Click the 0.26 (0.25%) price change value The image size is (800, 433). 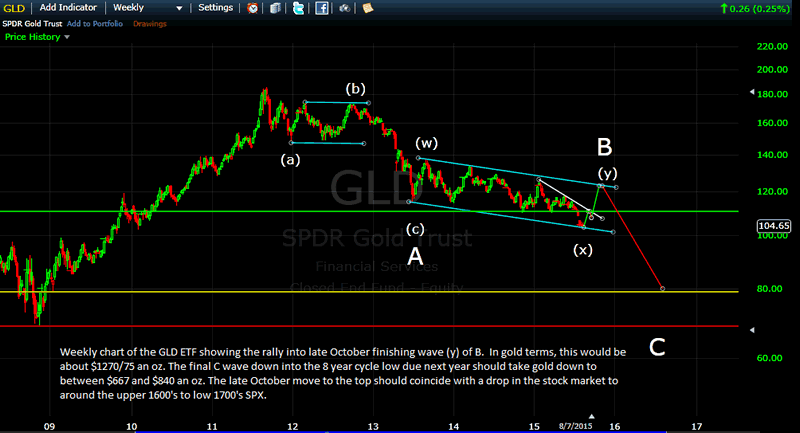755,8
